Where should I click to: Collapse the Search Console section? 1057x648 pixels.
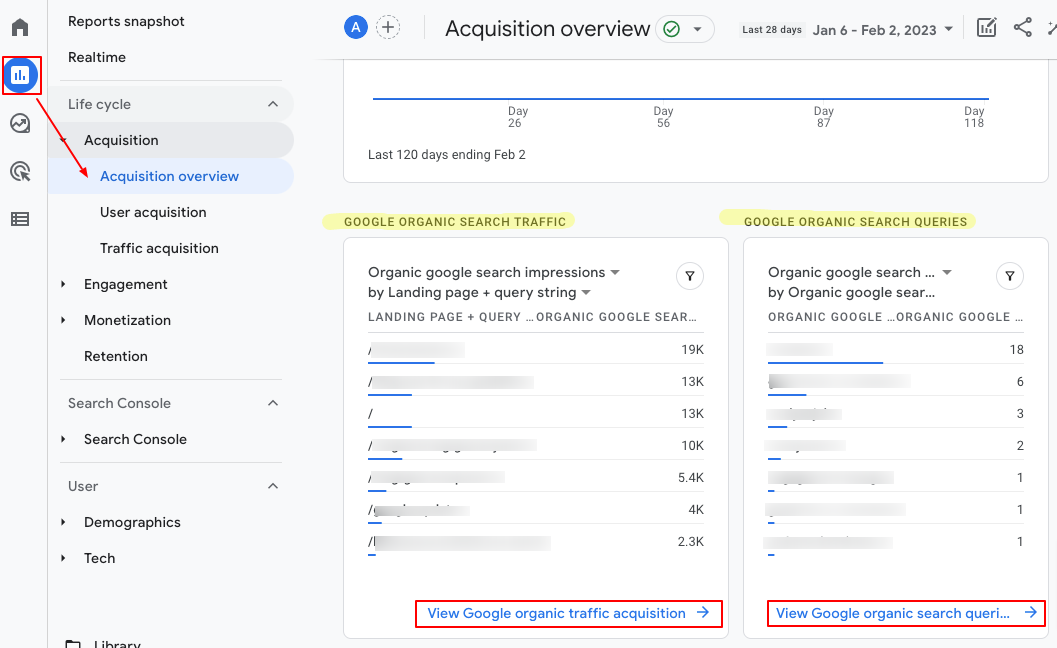(x=272, y=403)
